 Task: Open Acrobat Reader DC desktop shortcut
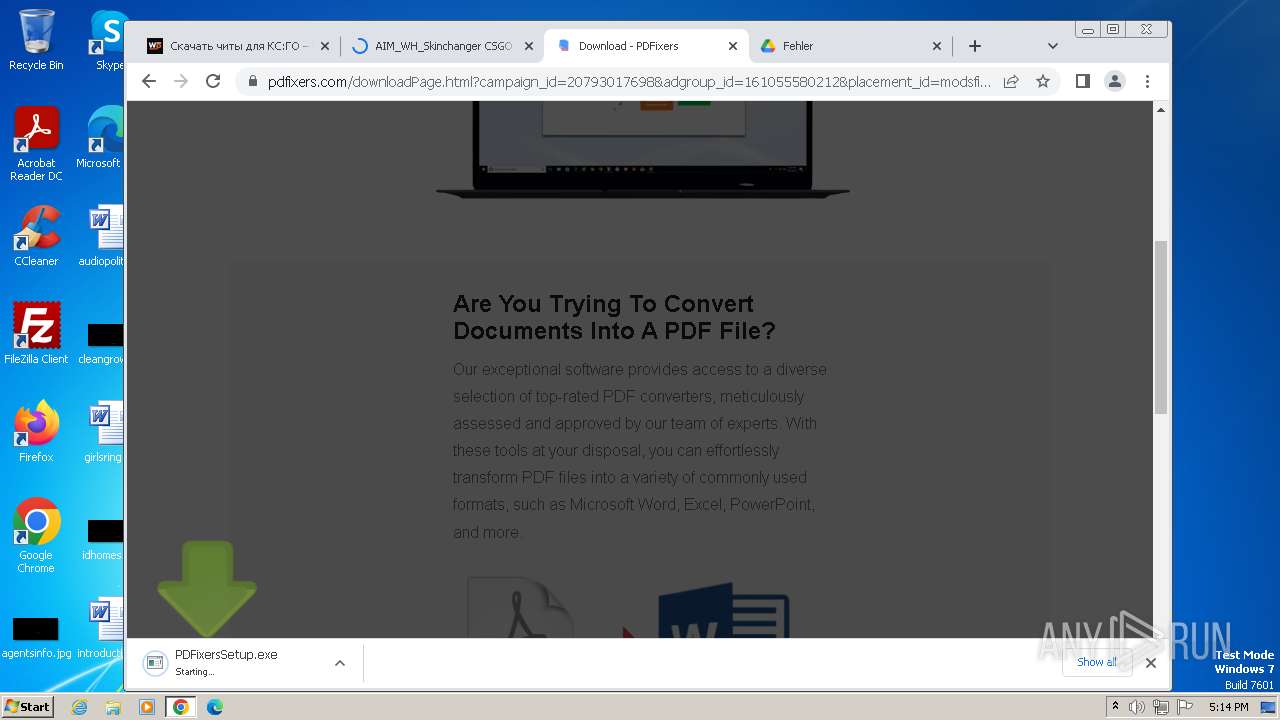click(x=36, y=144)
